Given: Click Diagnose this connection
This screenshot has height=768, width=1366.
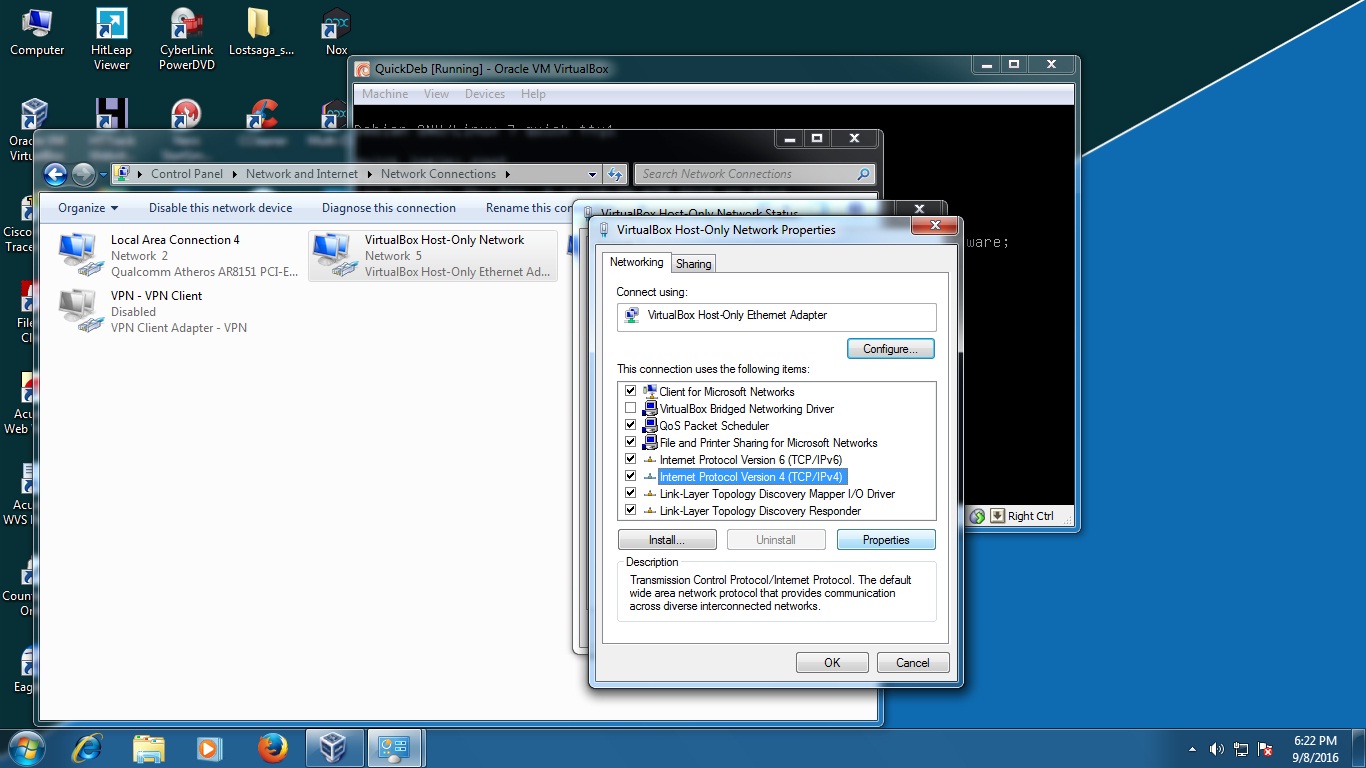Looking at the screenshot, I should point(389,208).
